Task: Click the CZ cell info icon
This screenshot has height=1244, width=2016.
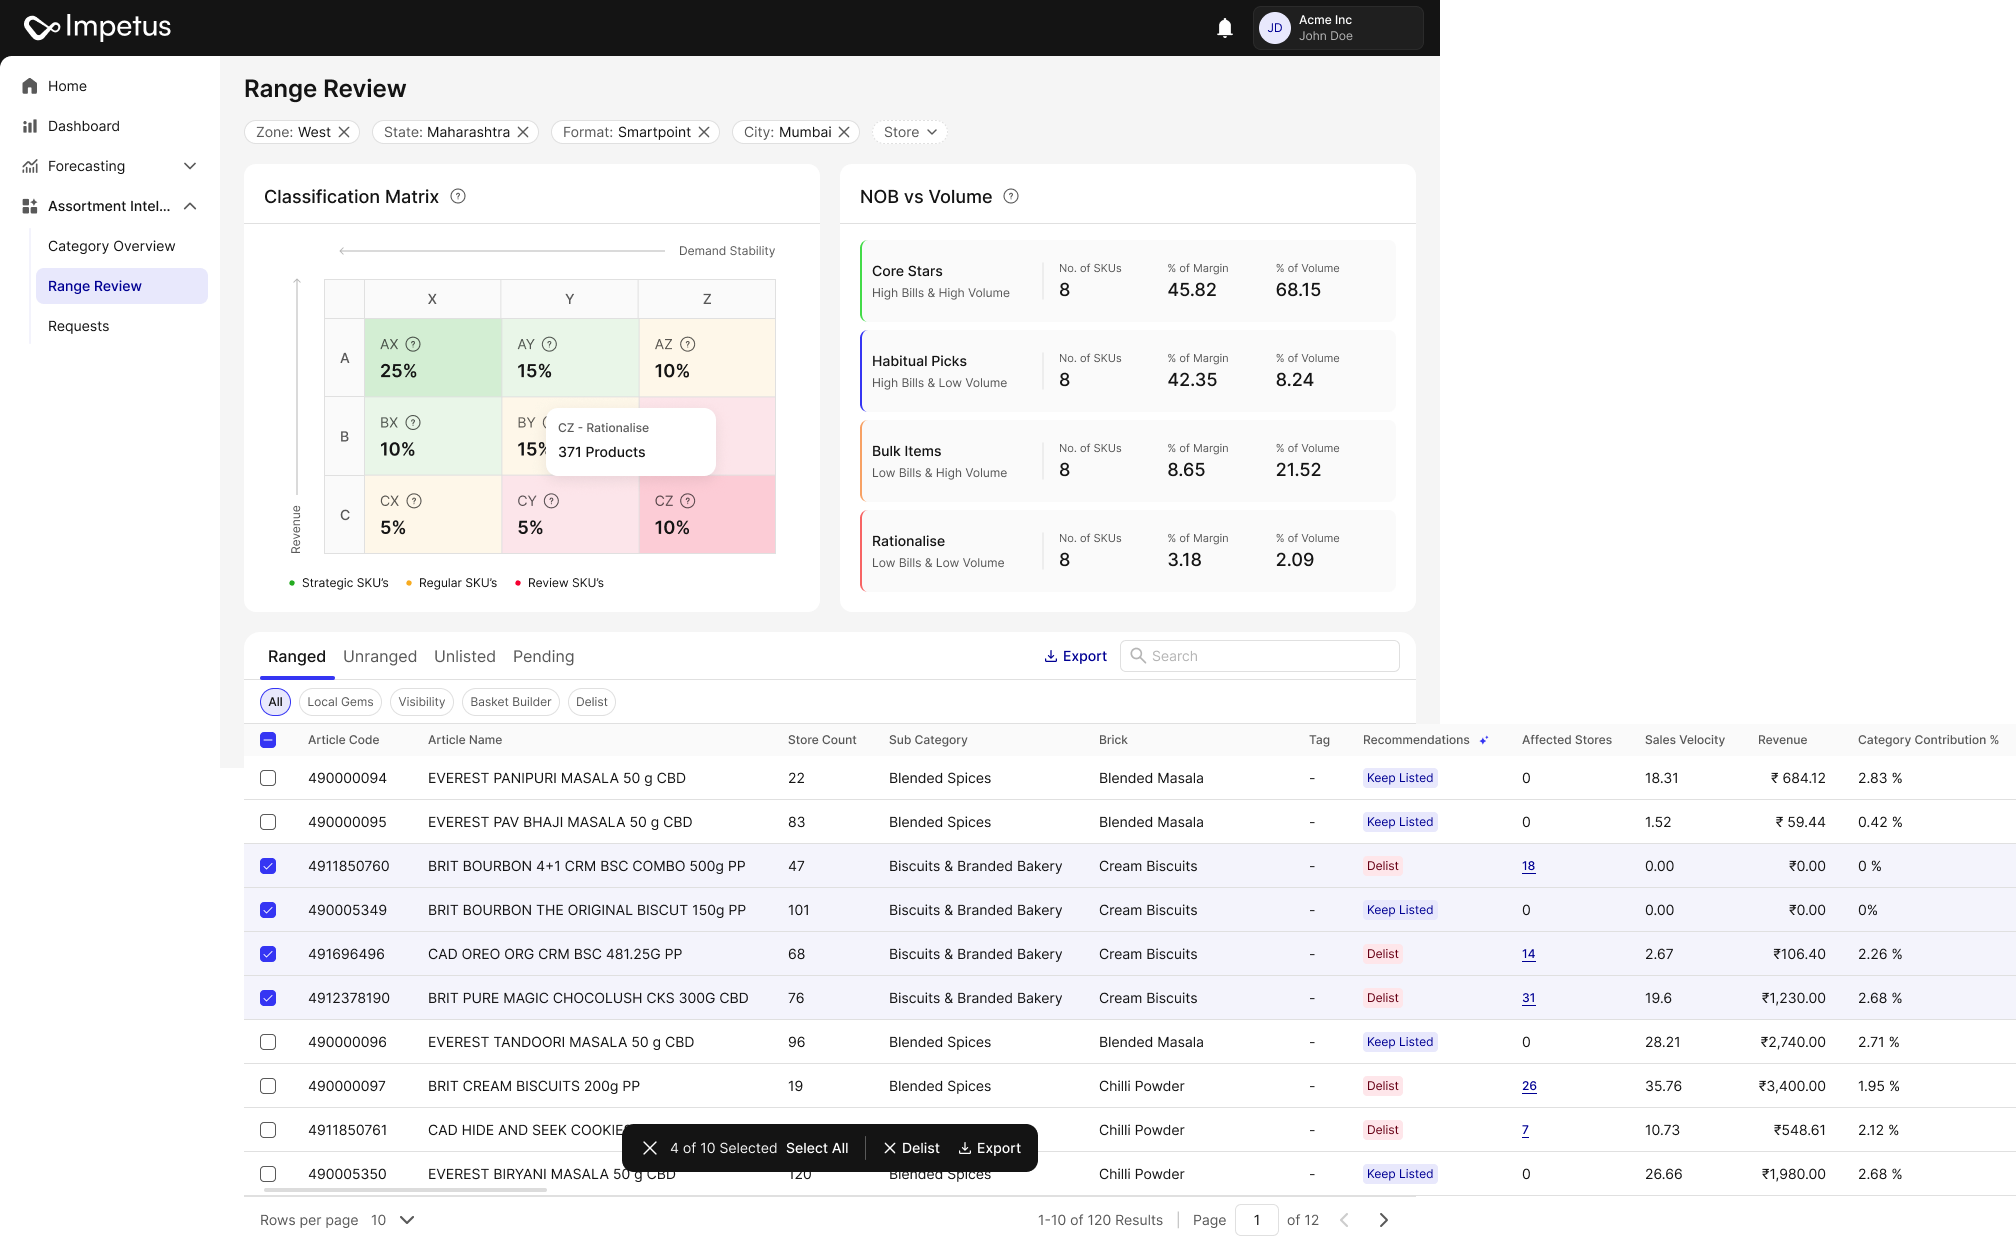Action: (x=688, y=501)
